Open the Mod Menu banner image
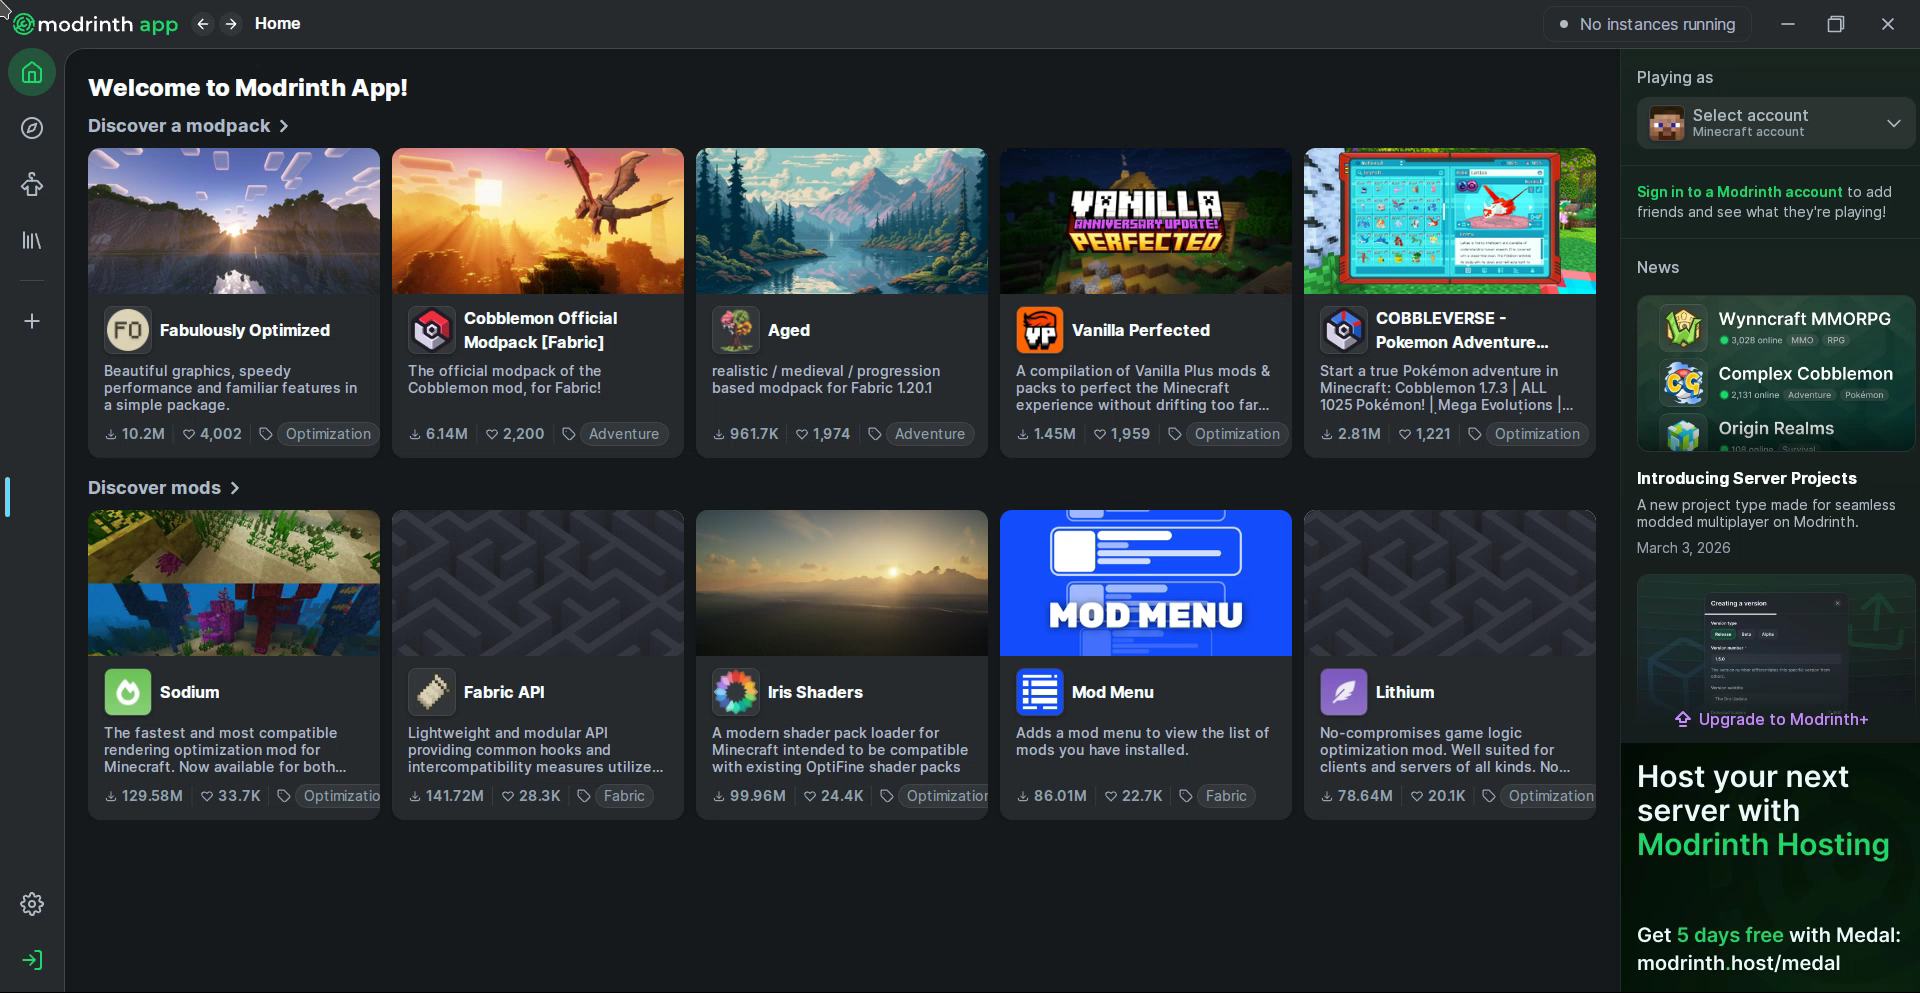 click(x=1145, y=583)
